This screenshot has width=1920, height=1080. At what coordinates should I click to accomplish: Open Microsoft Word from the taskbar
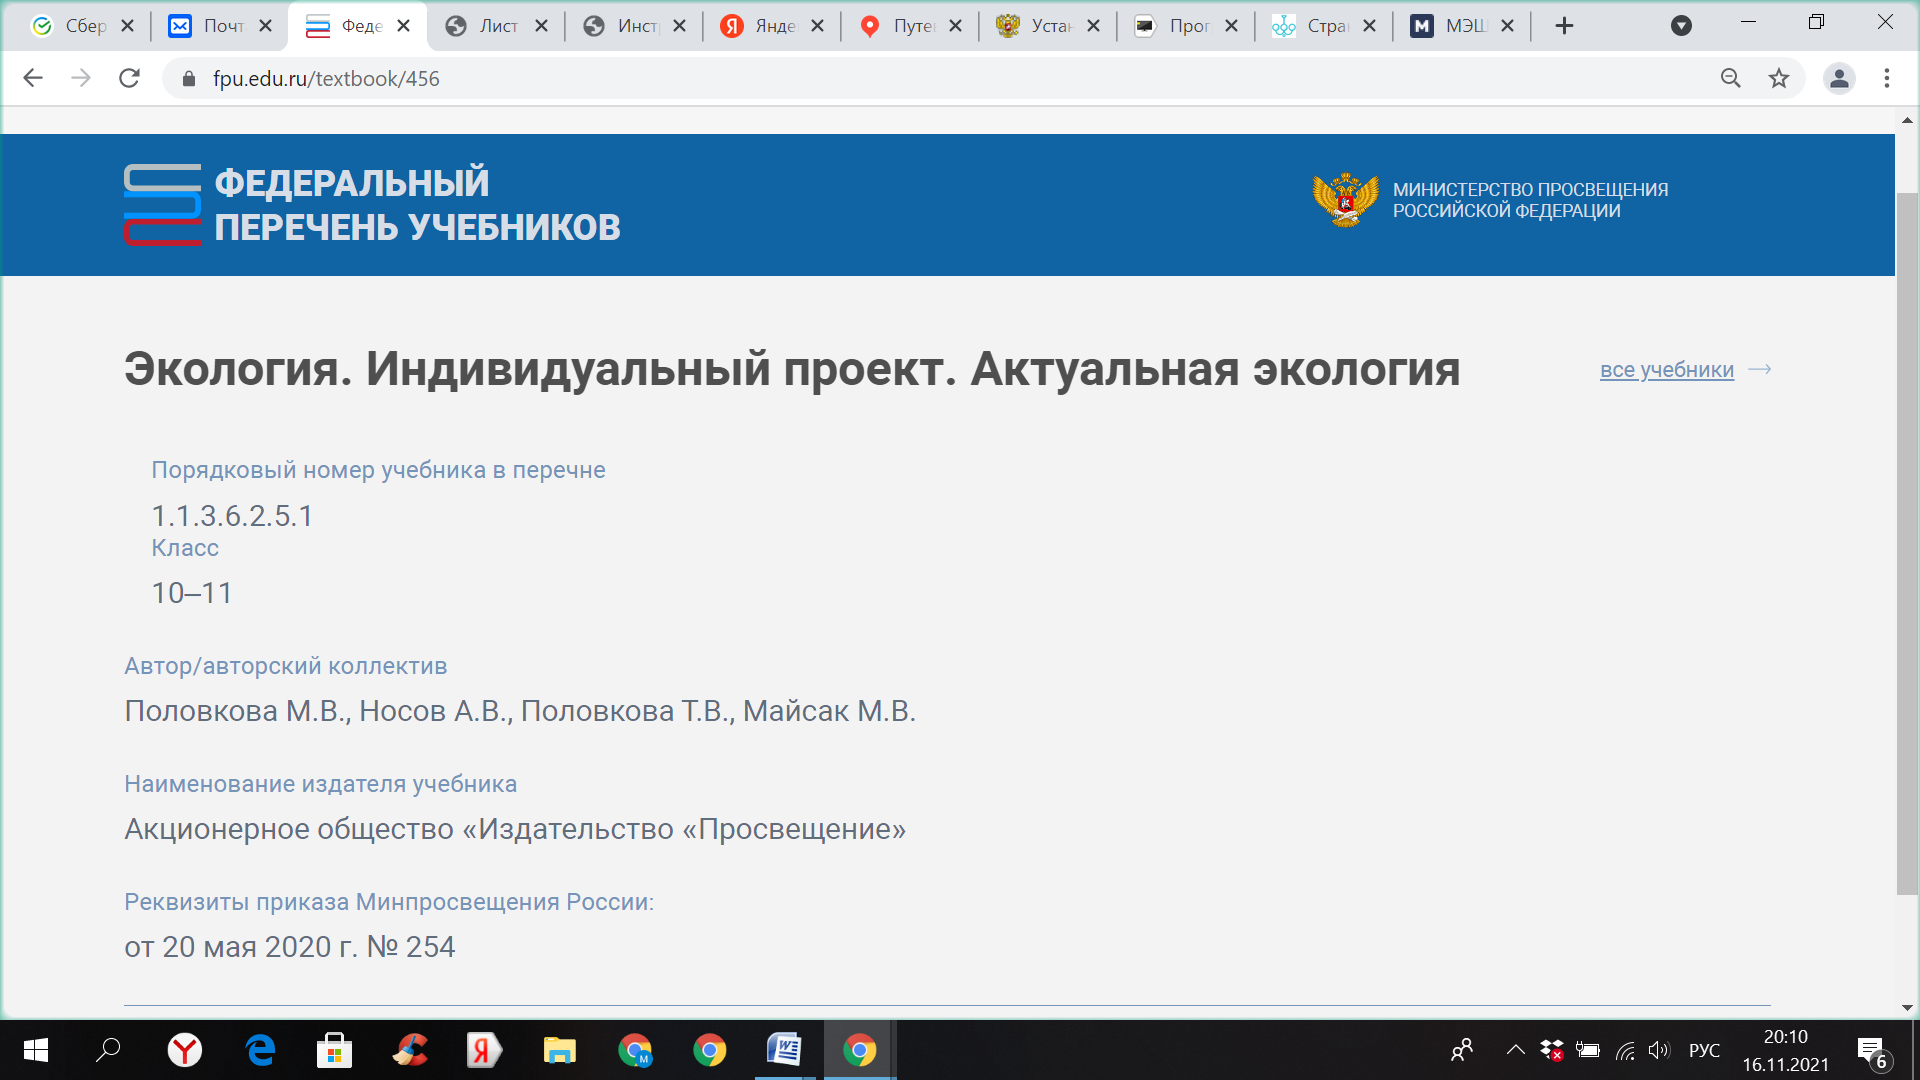click(x=784, y=1050)
